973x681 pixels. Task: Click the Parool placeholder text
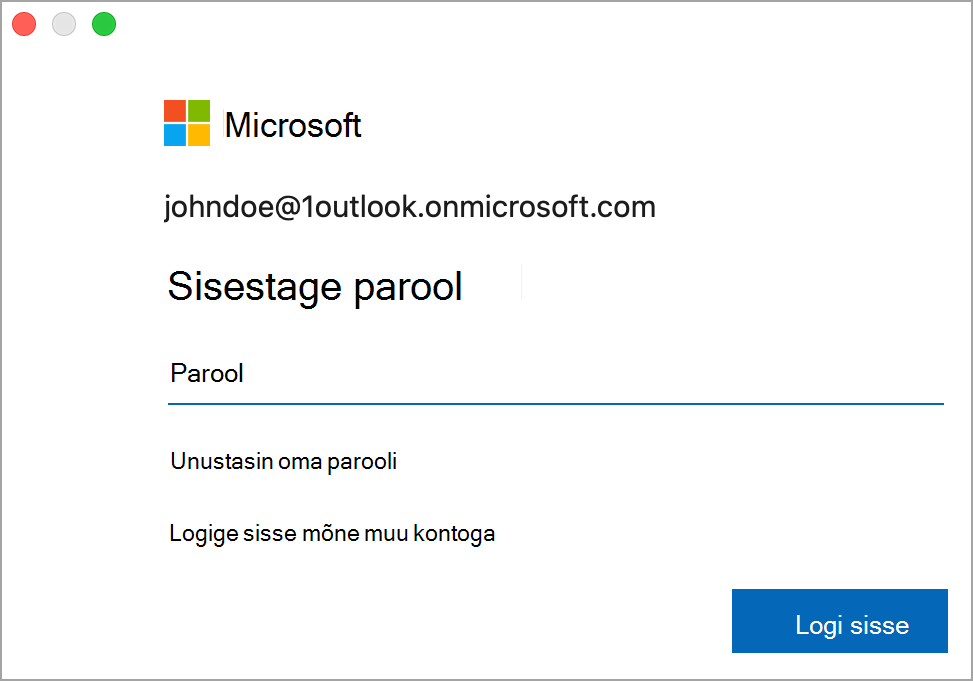click(x=207, y=374)
